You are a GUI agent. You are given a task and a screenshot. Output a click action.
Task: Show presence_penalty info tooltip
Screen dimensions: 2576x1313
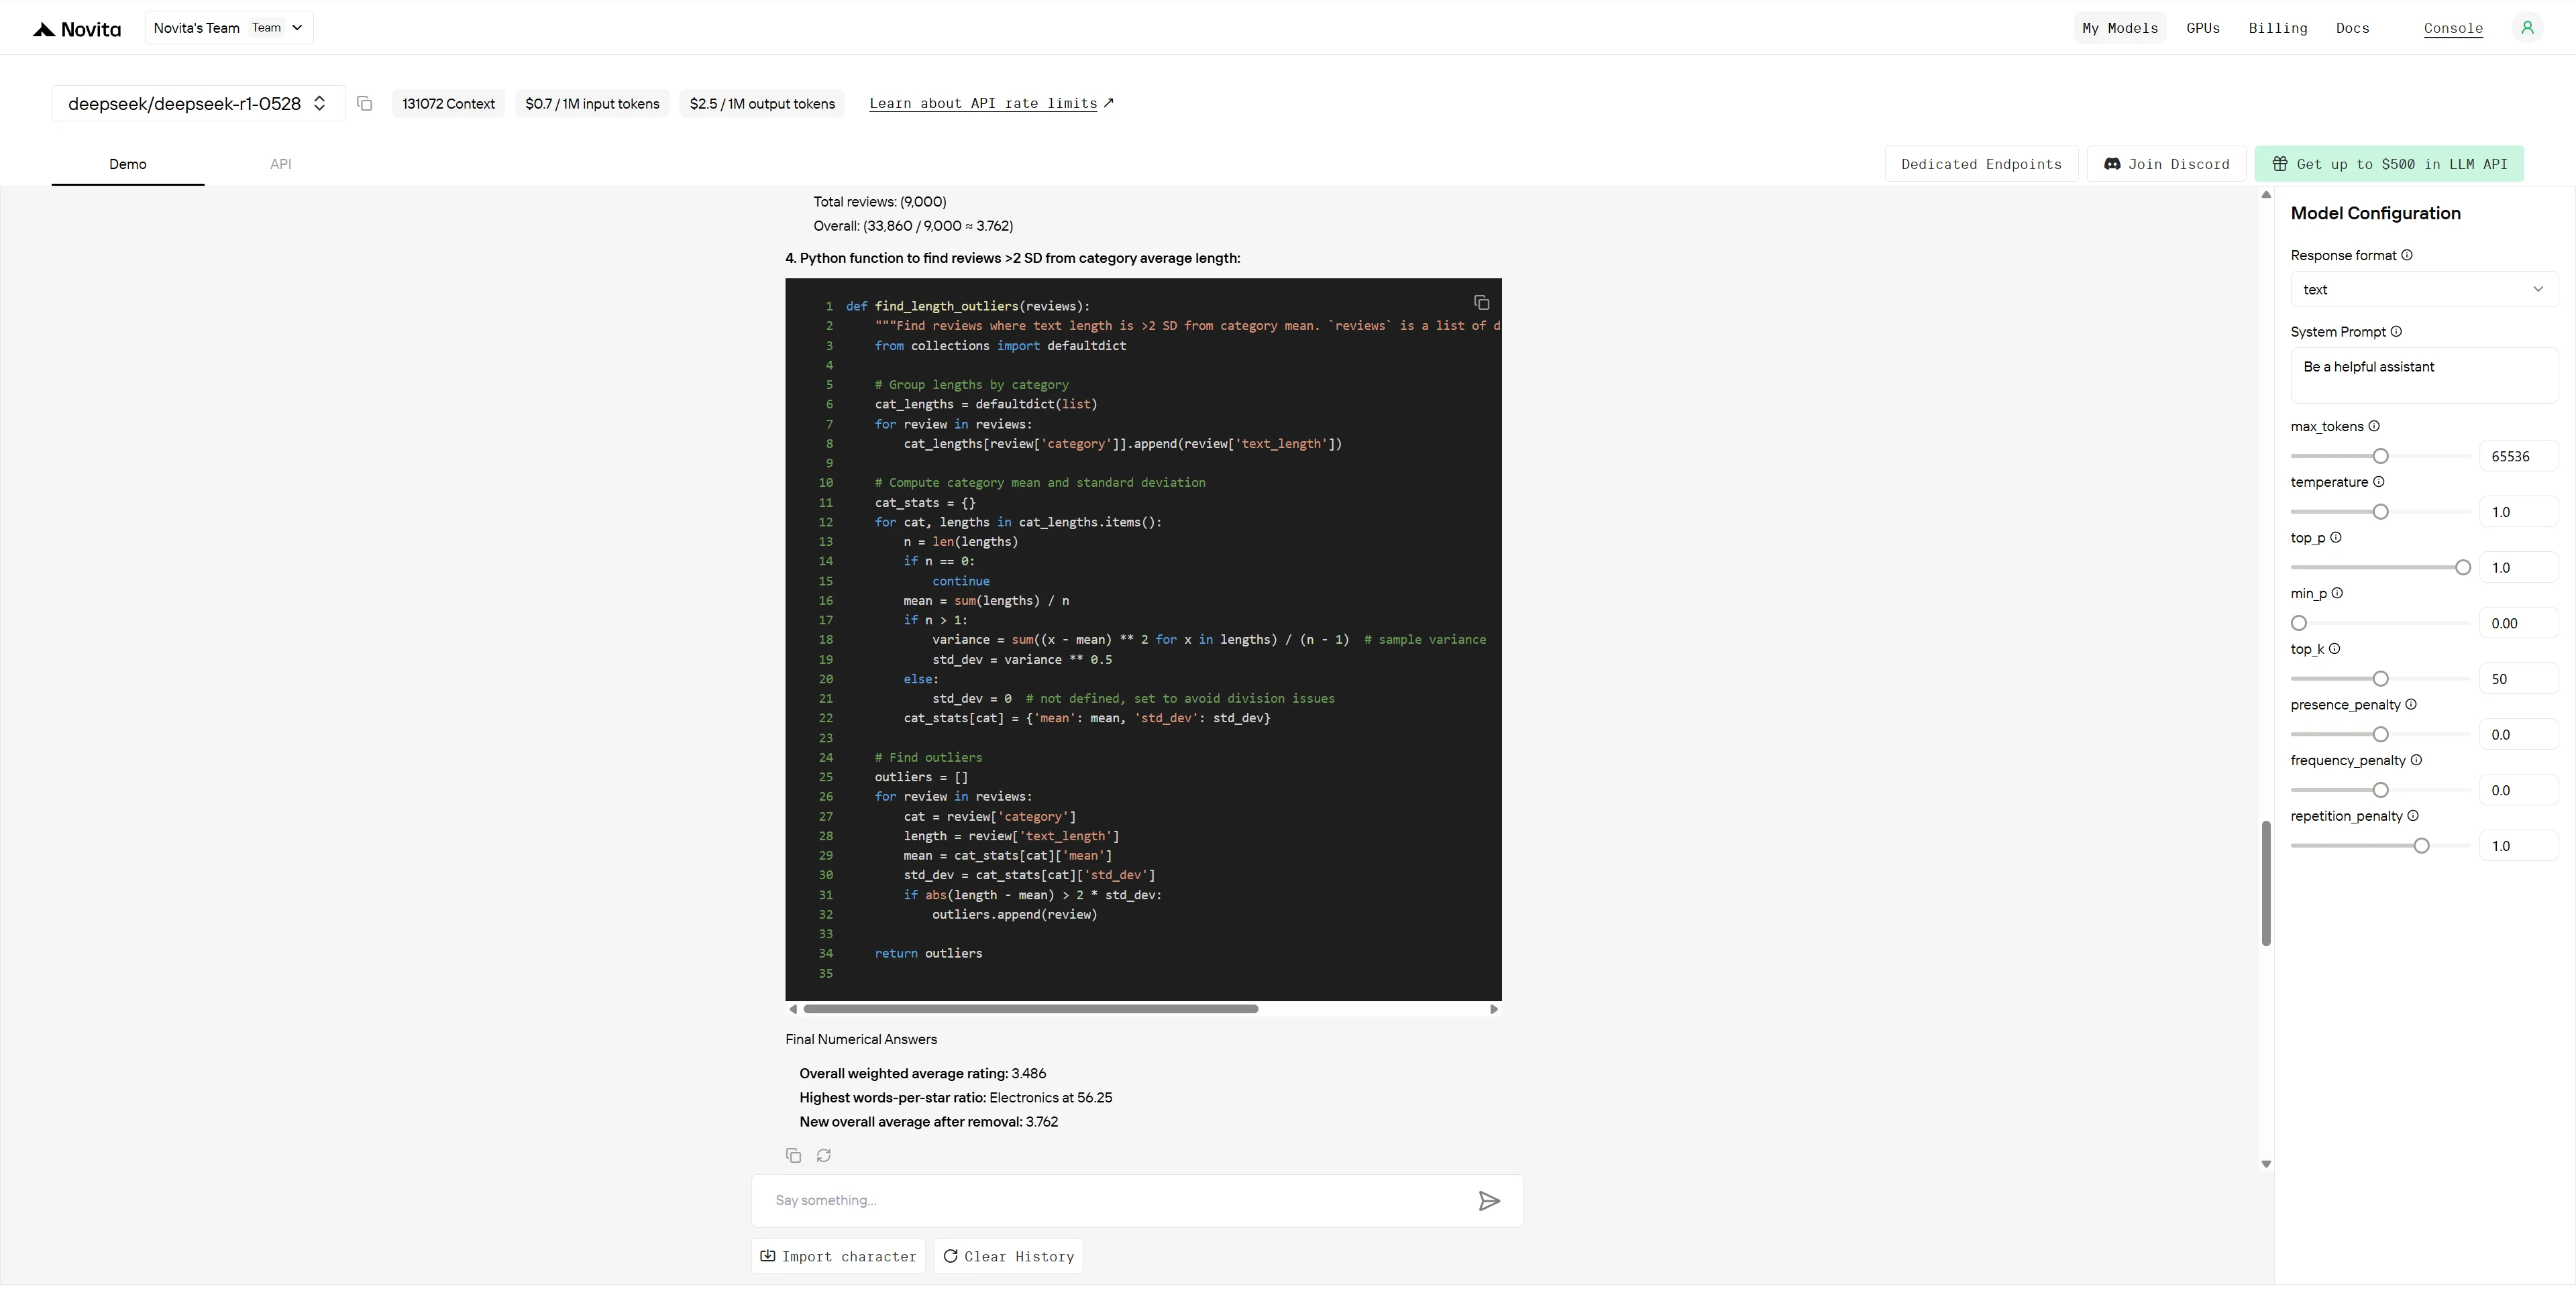point(2411,705)
